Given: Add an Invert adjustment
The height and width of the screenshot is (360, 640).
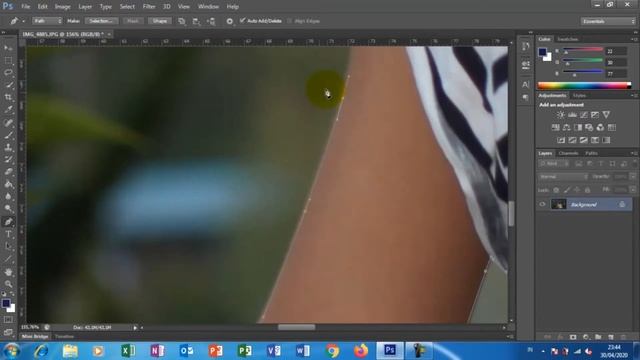Looking at the screenshot, I should point(561,140).
